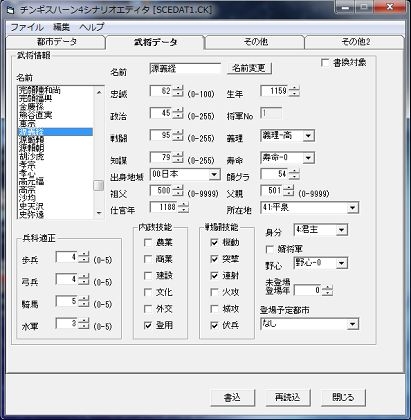The height and width of the screenshot is (420, 411).
Task: Click the 顔グラ spinner arrows
Action: [294, 174]
